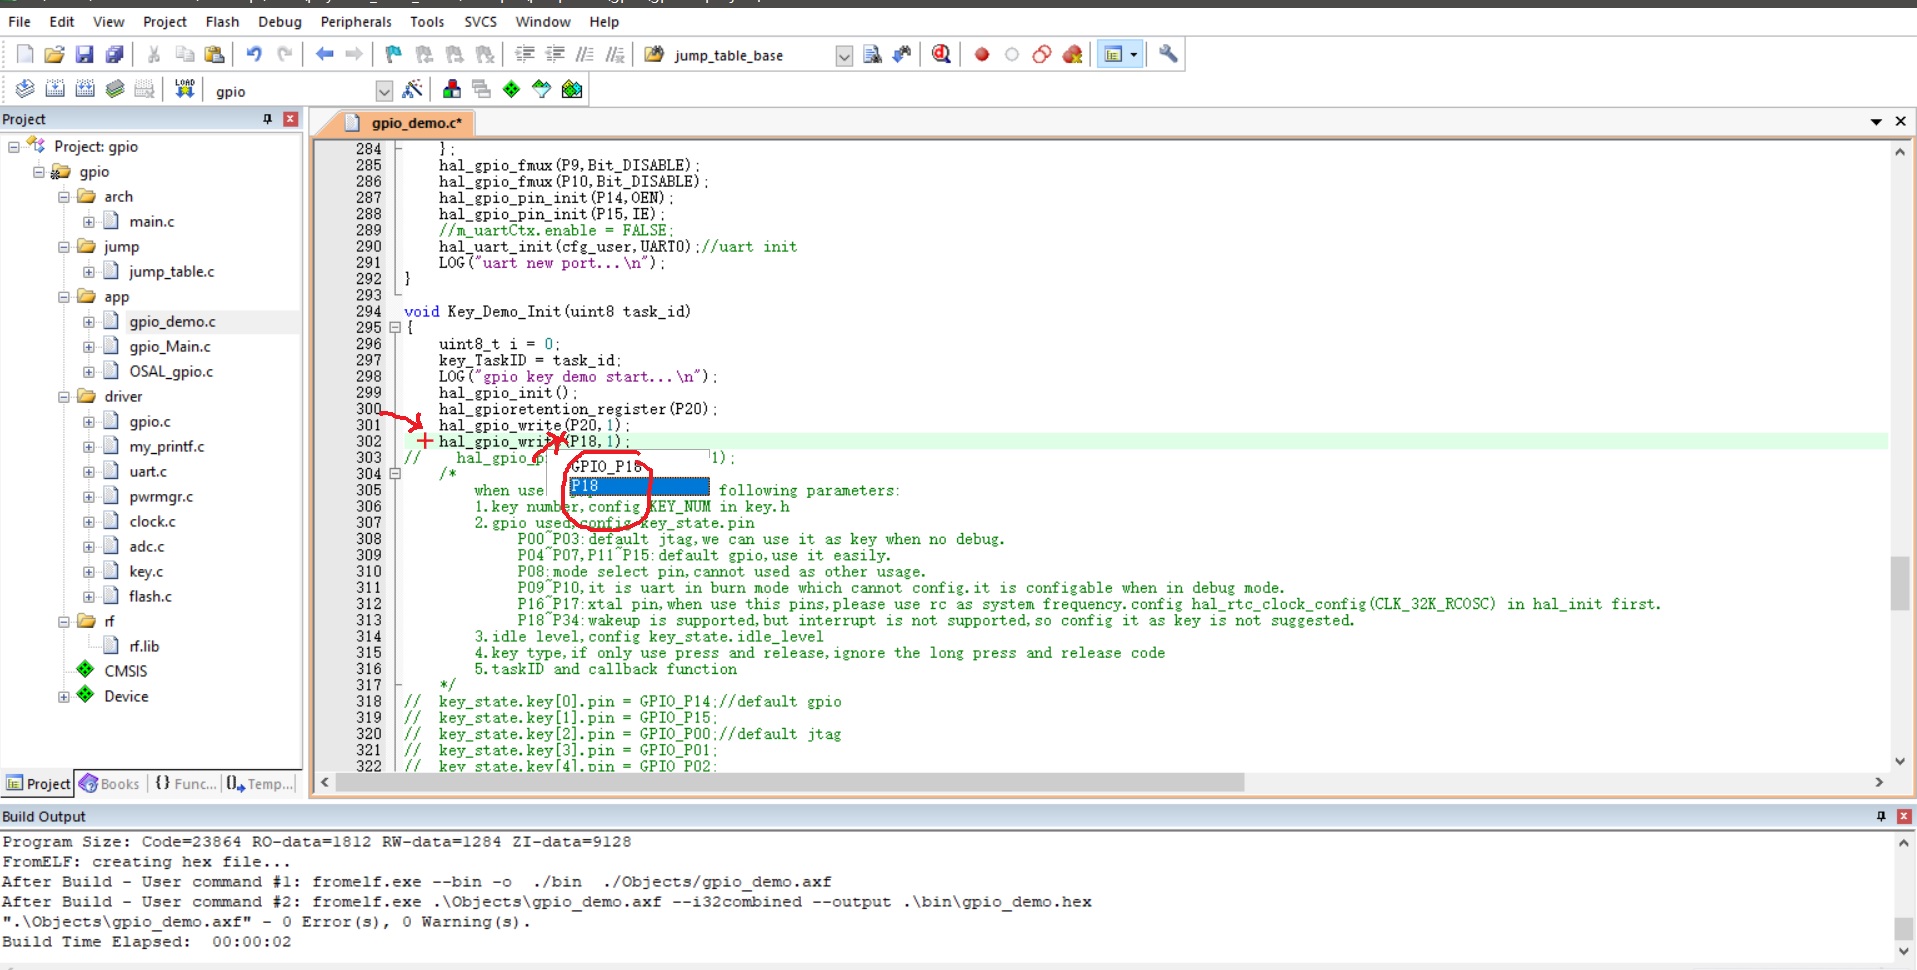Paste from clipboard using the toolbar icon
1917x970 pixels.
[214, 55]
